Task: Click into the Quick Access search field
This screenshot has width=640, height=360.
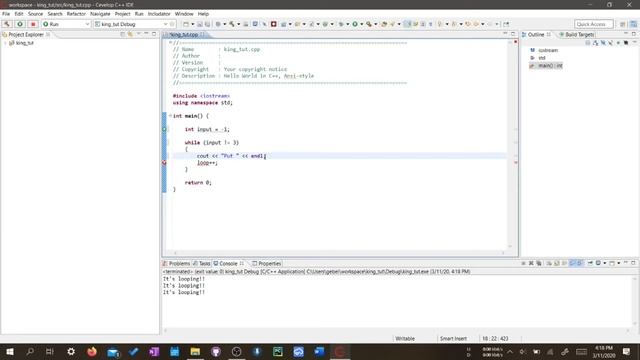Action: tap(593, 24)
